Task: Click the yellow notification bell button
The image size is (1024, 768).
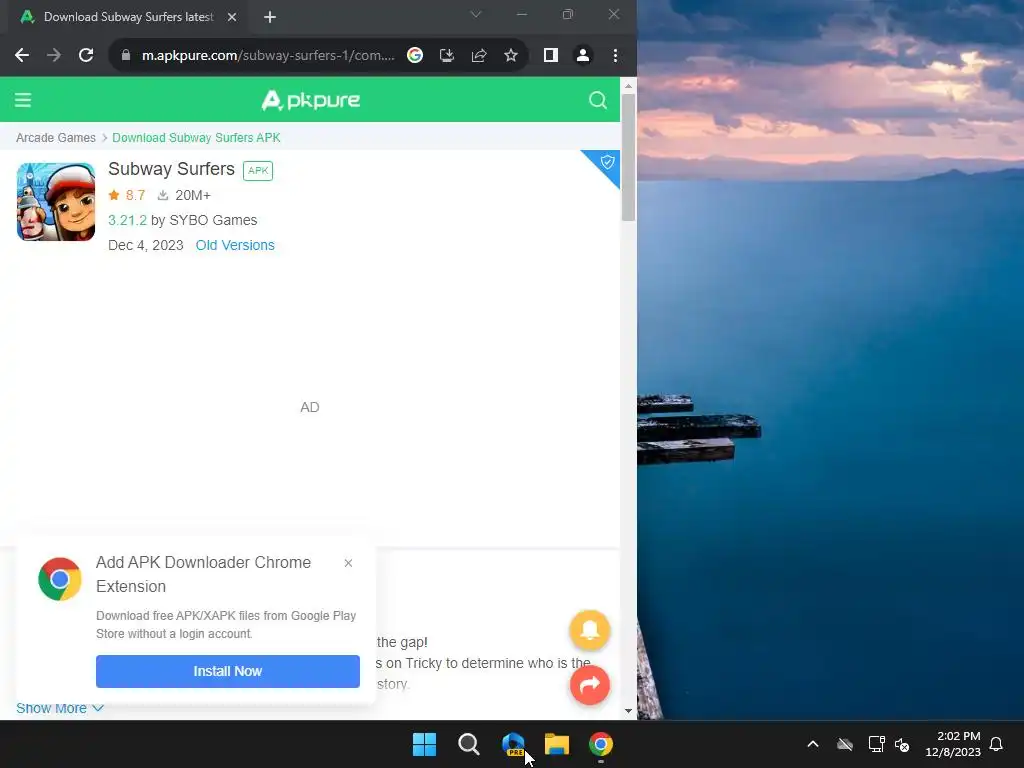Action: (x=590, y=630)
